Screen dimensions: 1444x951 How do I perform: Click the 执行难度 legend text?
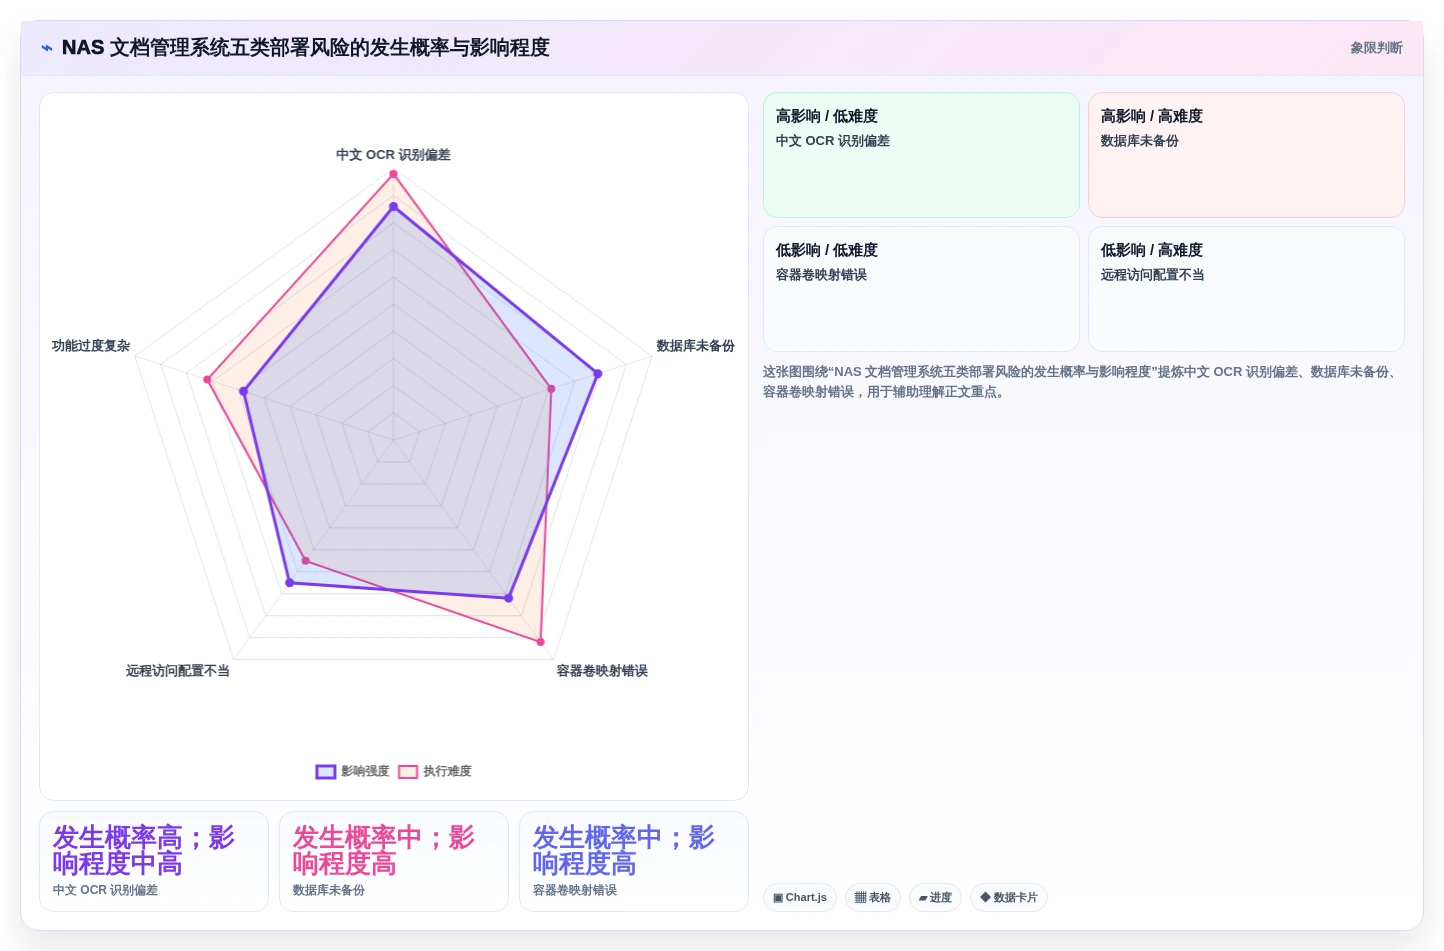(447, 771)
